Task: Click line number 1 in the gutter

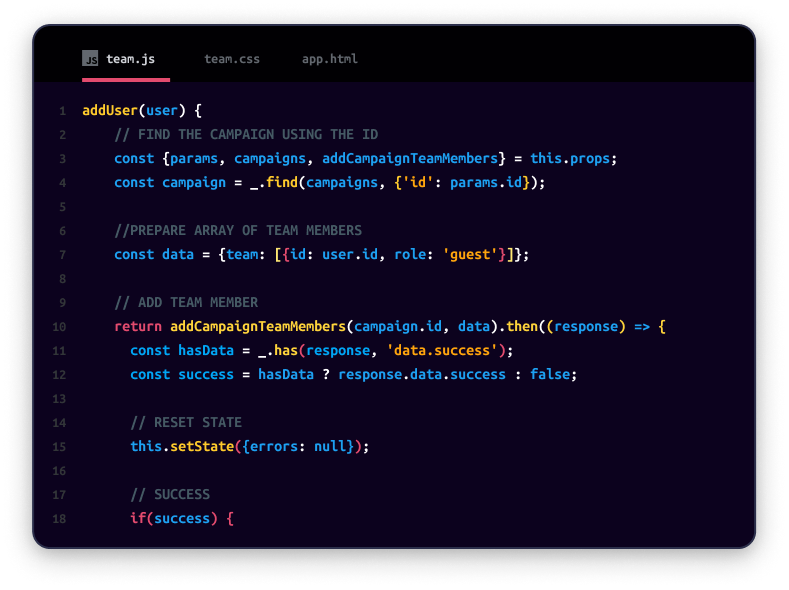Action: coord(62,111)
